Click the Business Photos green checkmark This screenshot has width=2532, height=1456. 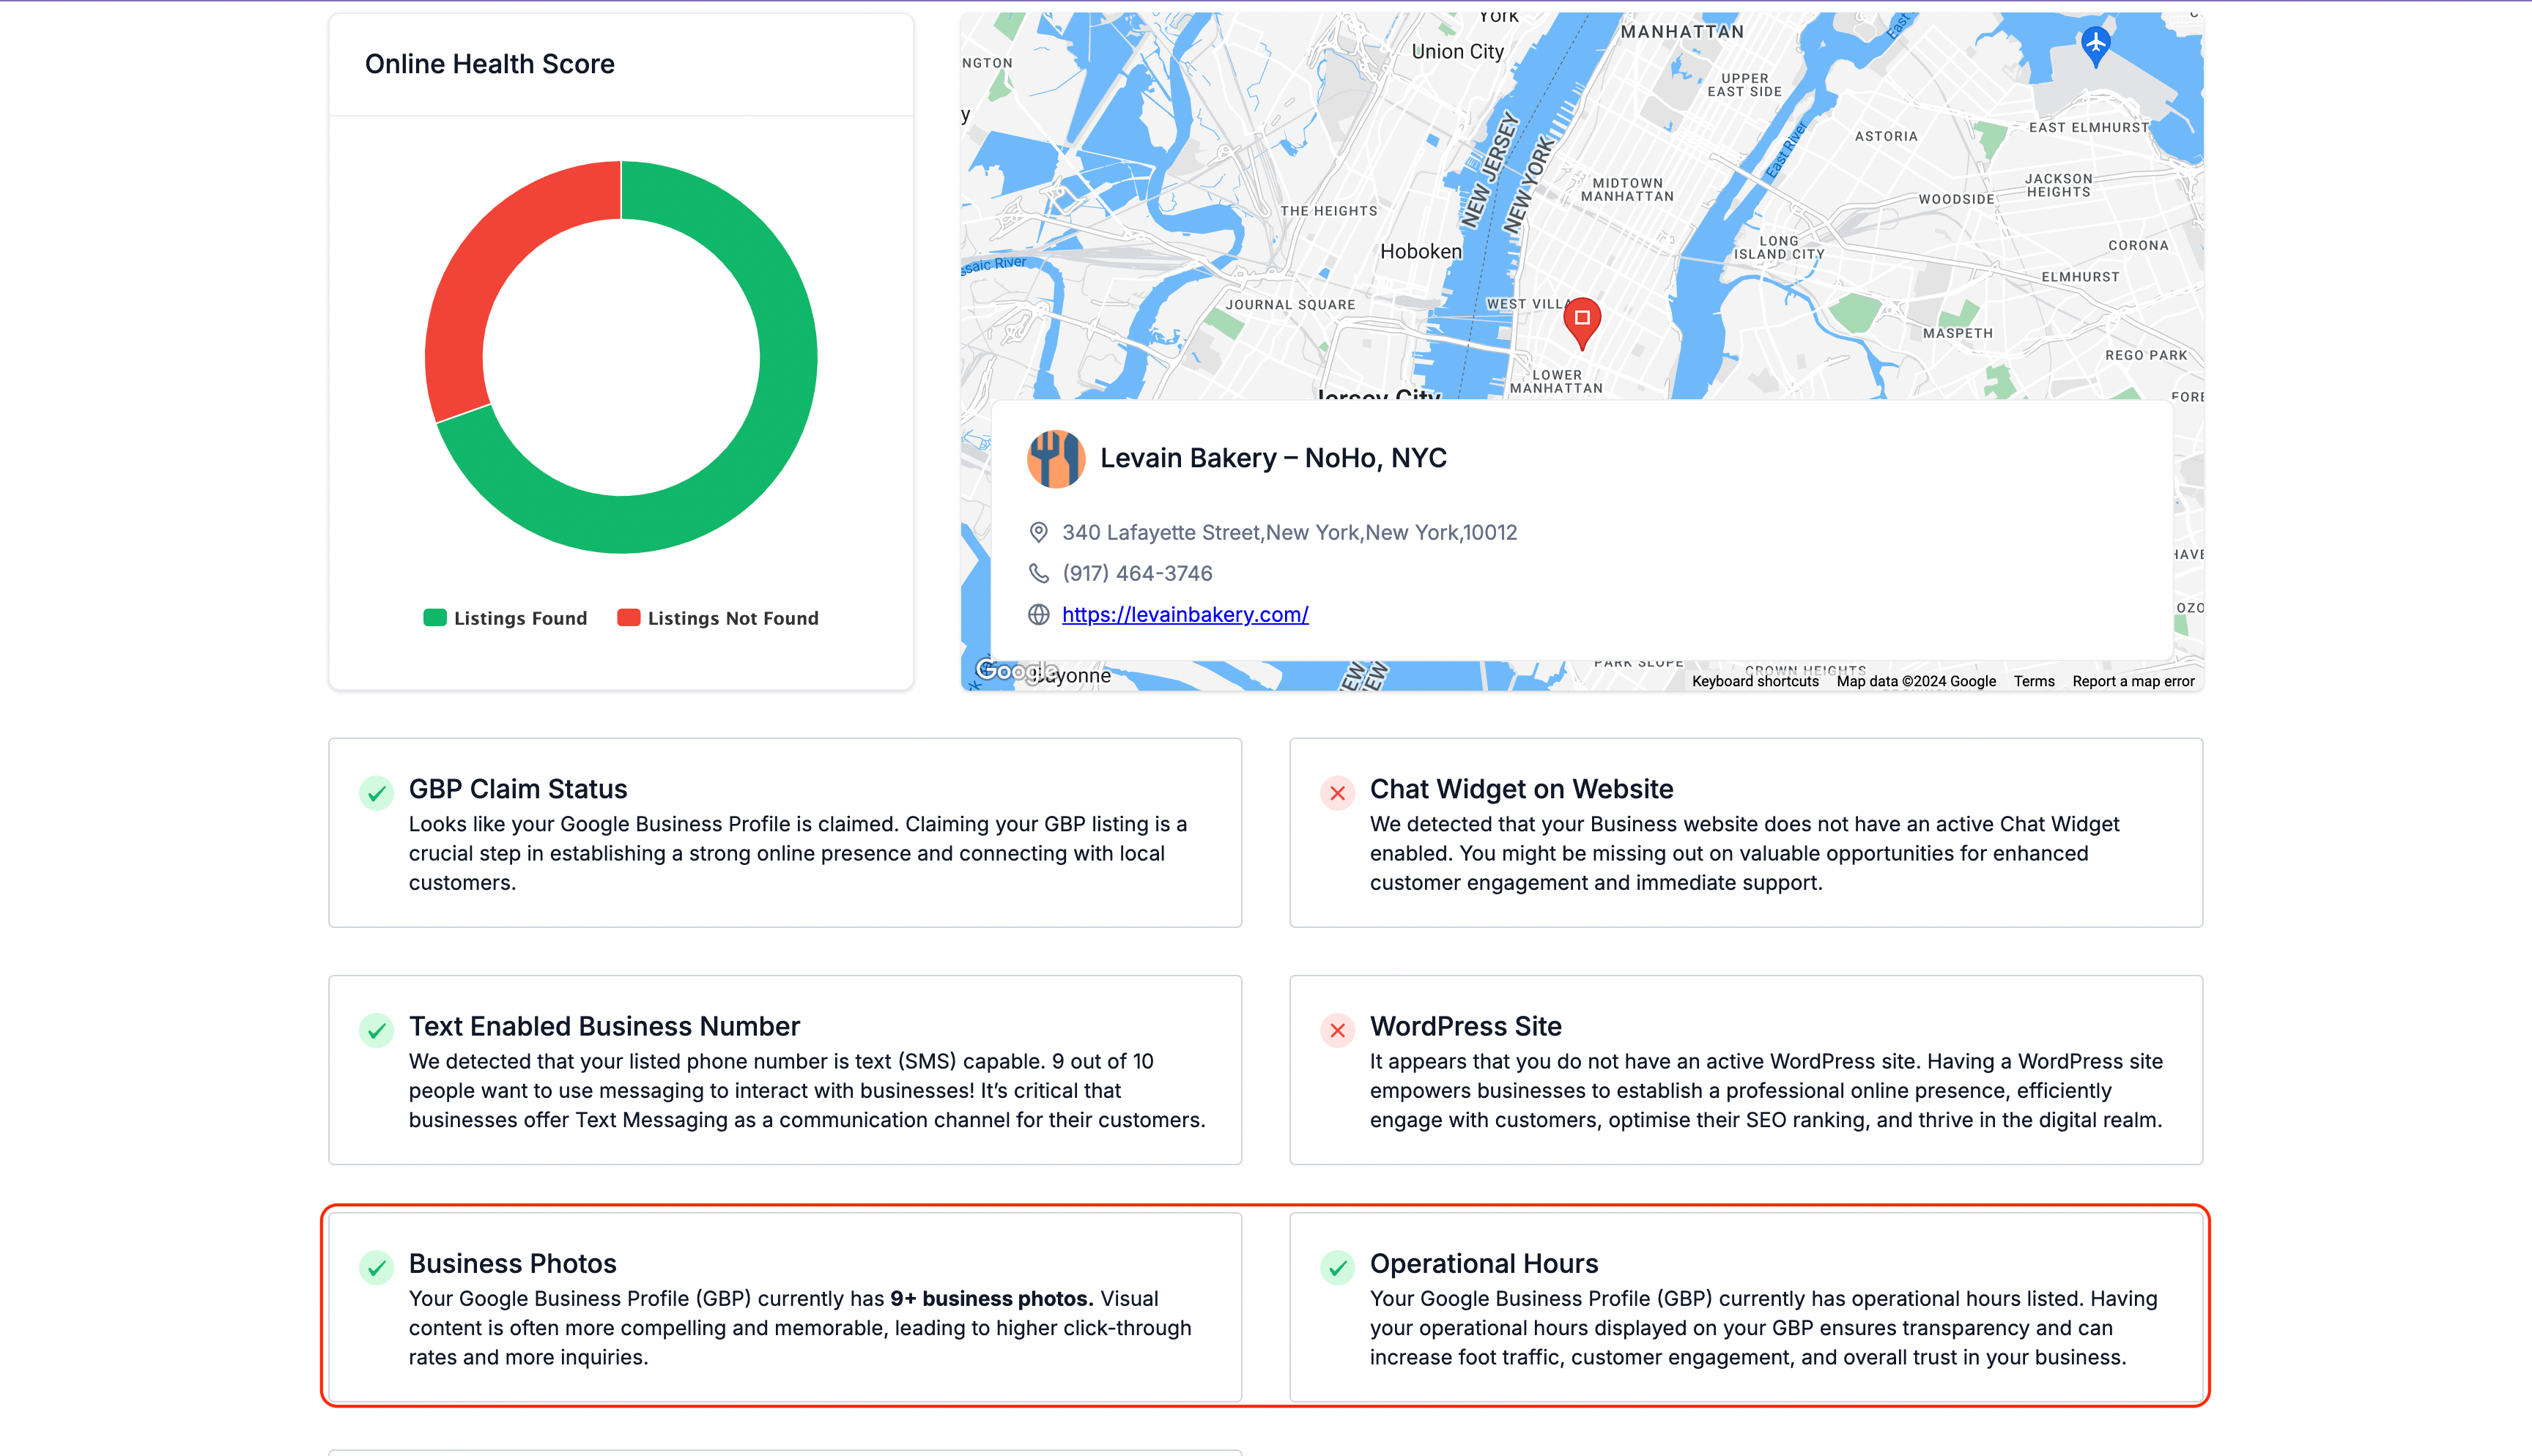click(376, 1268)
